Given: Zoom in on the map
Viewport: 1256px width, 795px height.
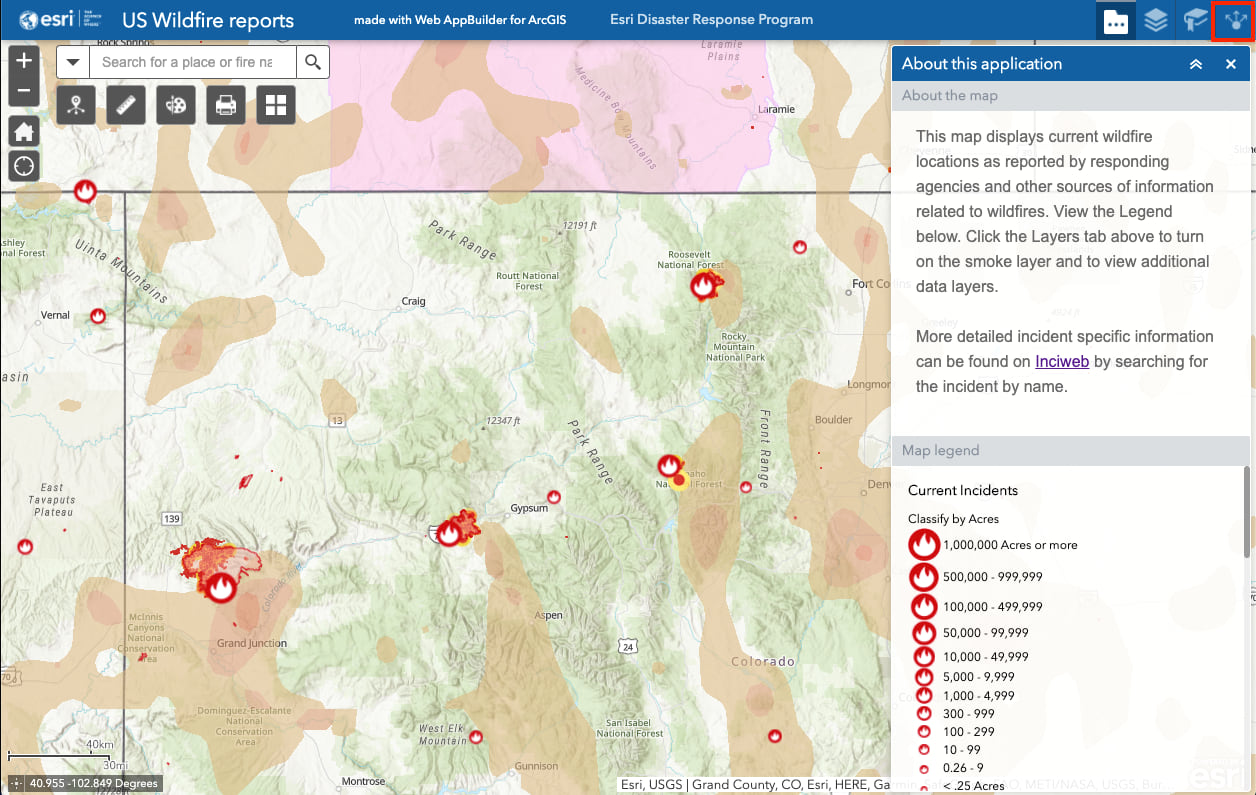Looking at the screenshot, I should pos(24,60).
